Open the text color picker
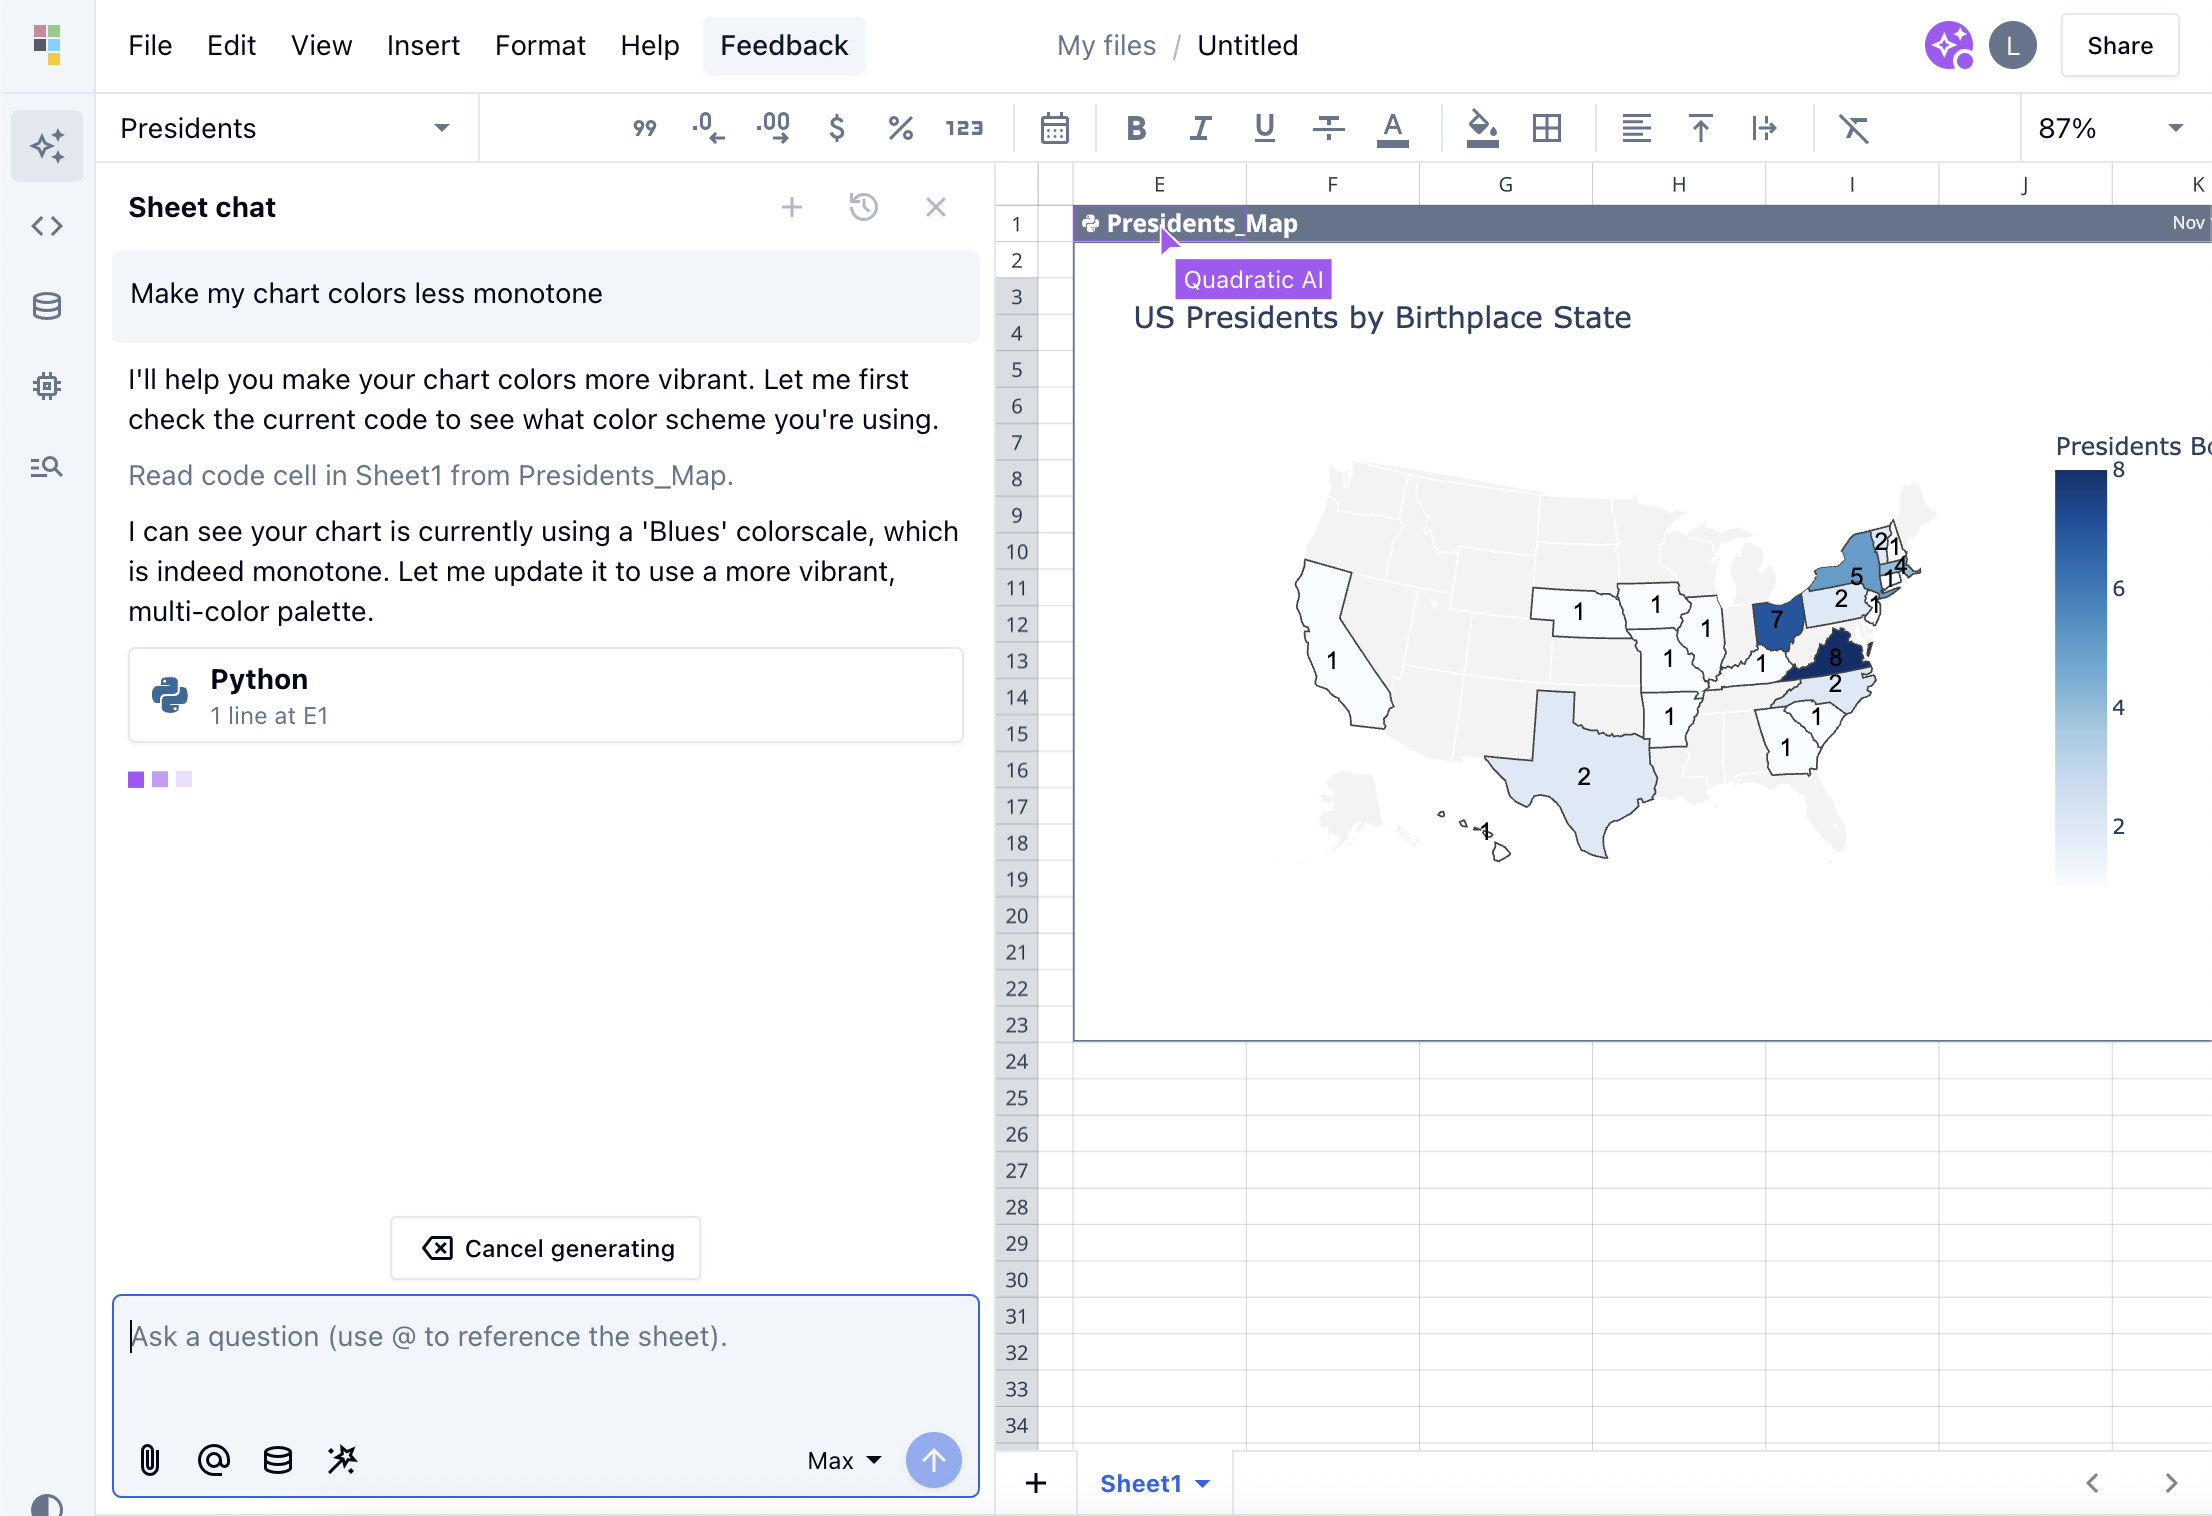The image size is (2212, 1516). (x=1394, y=128)
